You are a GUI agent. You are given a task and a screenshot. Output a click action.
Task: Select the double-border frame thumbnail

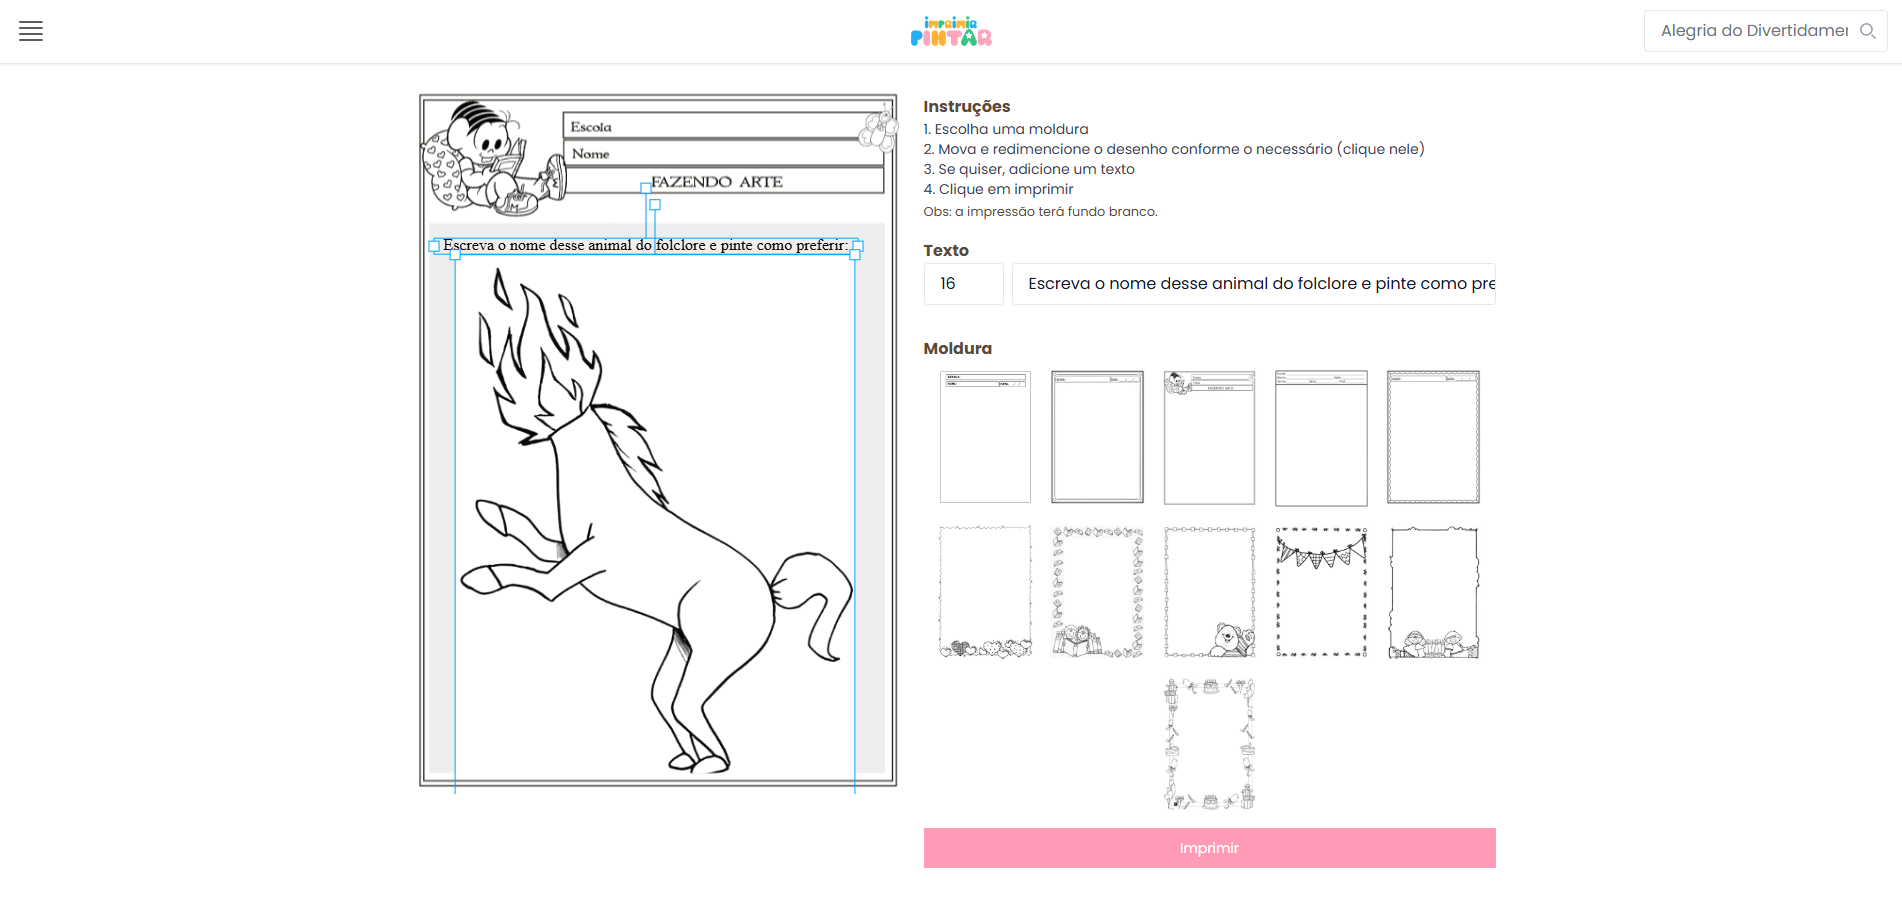[x=1097, y=437]
